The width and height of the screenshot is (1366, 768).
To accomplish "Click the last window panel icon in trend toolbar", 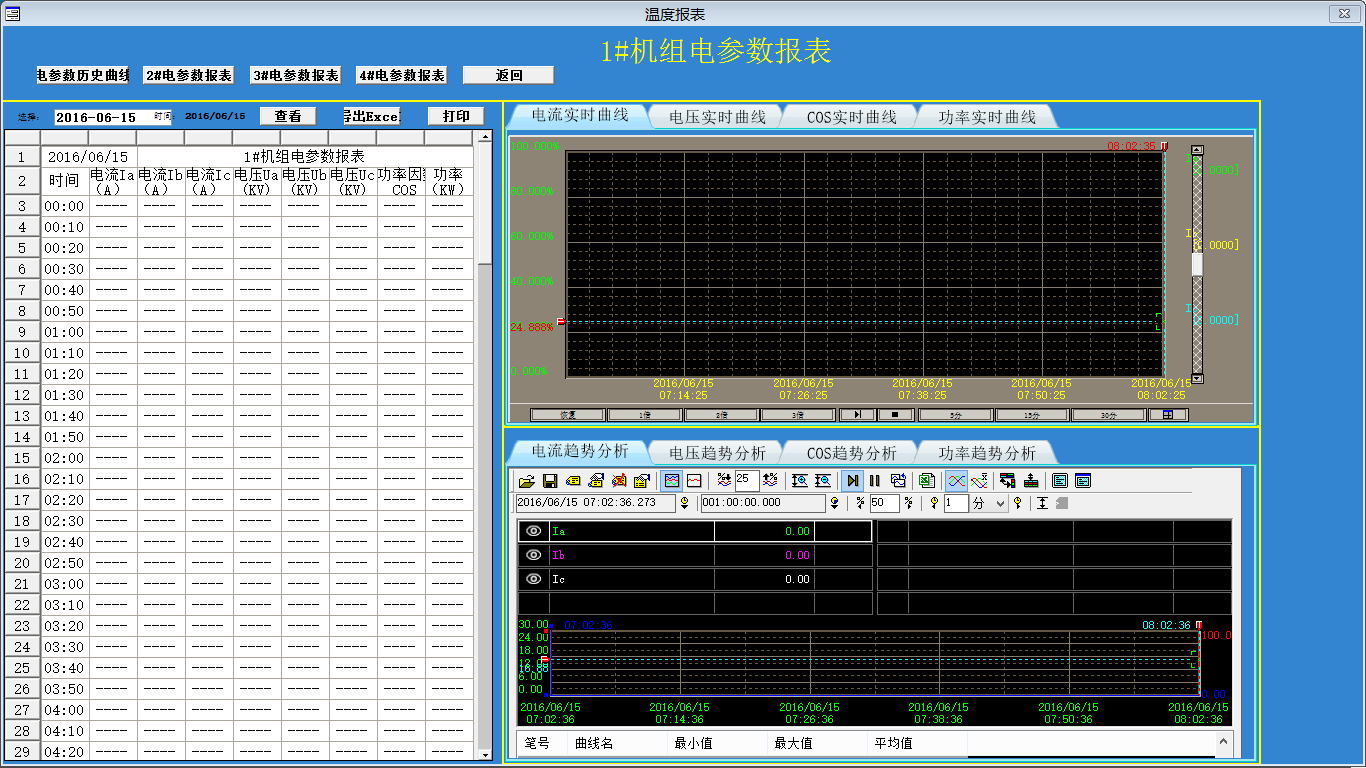I will click(x=1083, y=481).
